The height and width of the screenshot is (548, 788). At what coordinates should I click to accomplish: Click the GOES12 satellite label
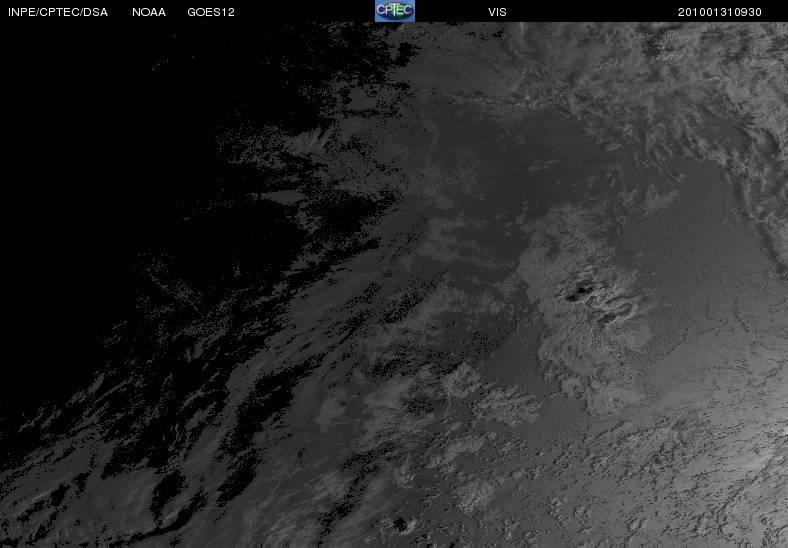pyautogui.click(x=211, y=12)
